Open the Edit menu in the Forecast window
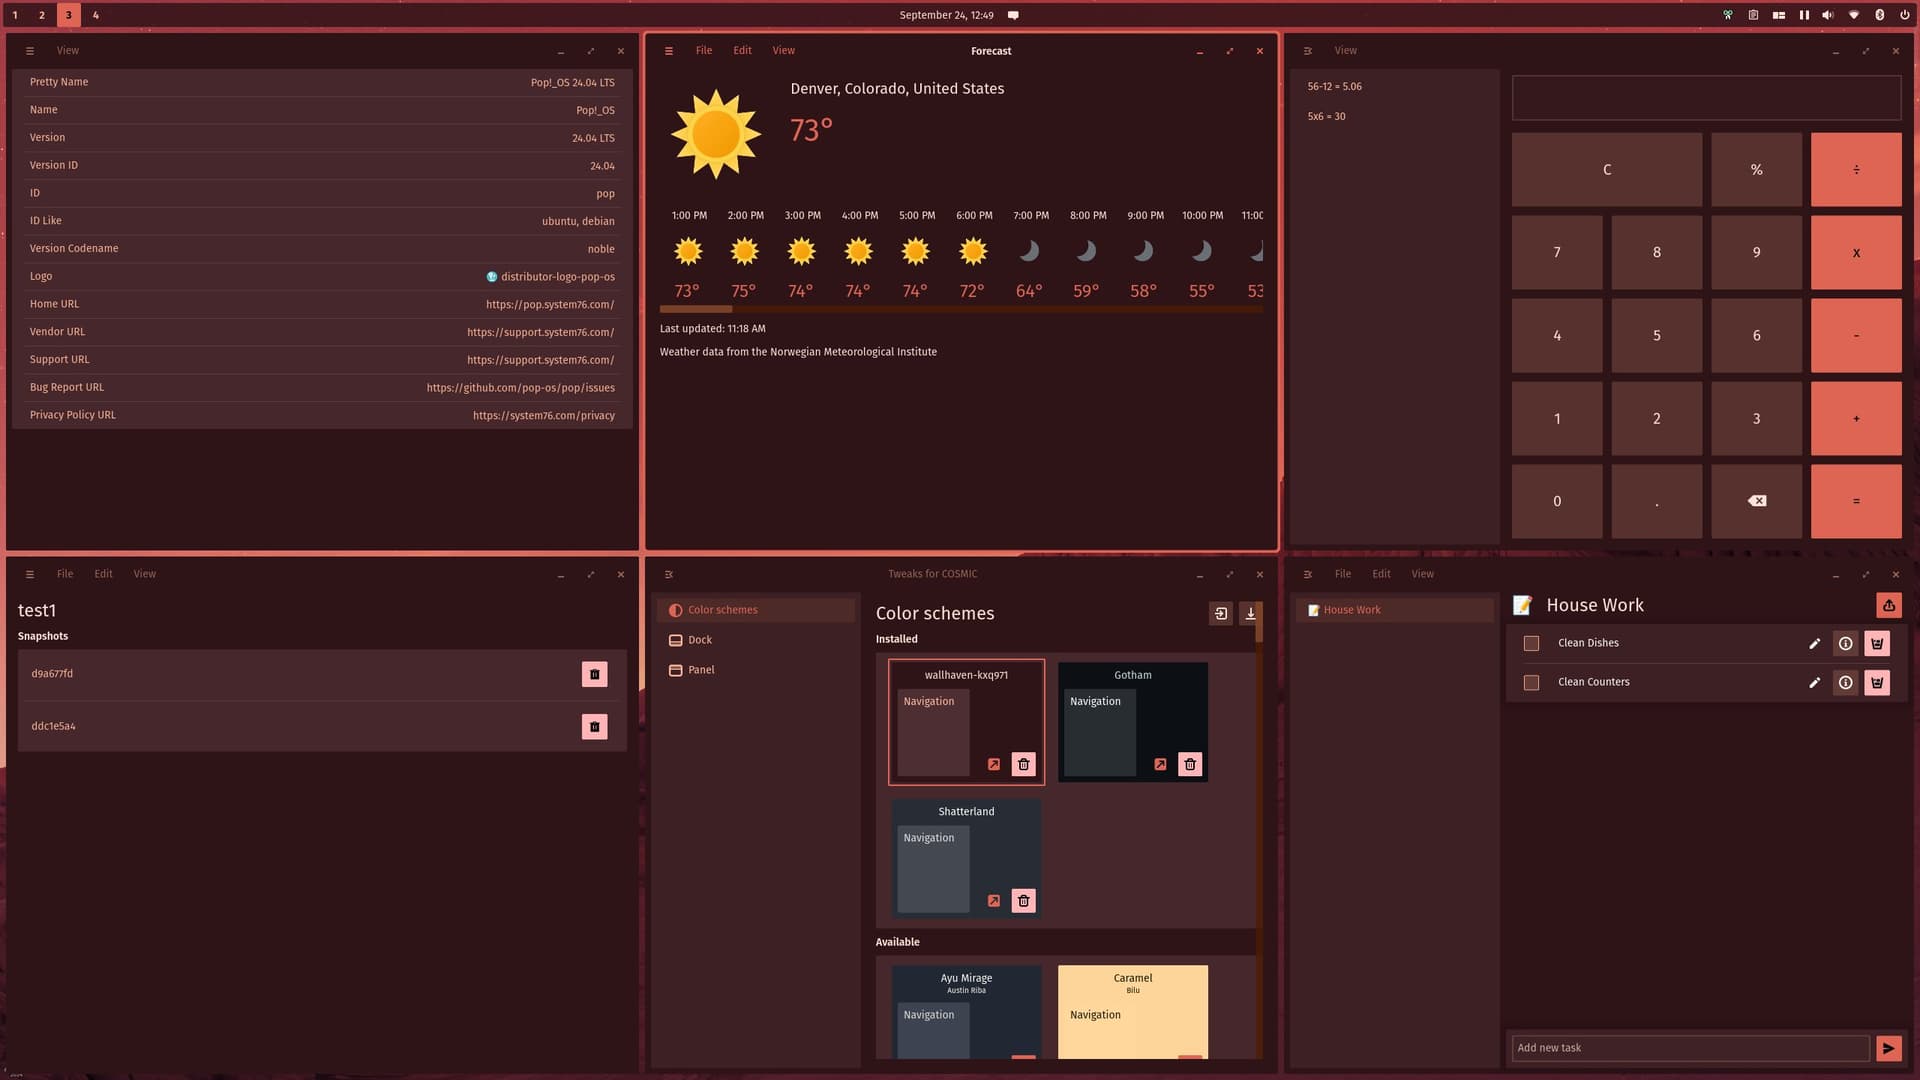 (742, 51)
